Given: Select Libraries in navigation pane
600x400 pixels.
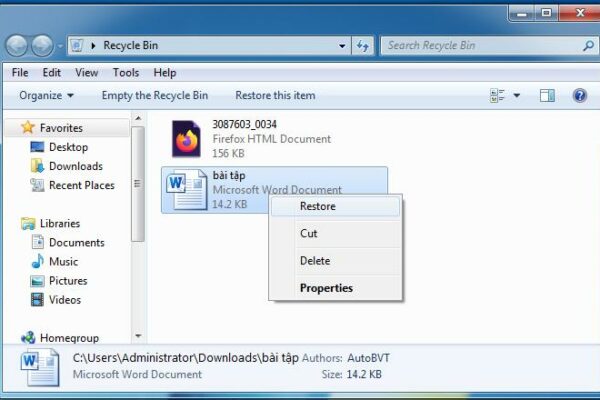Looking at the screenshot, I should 60,224.
